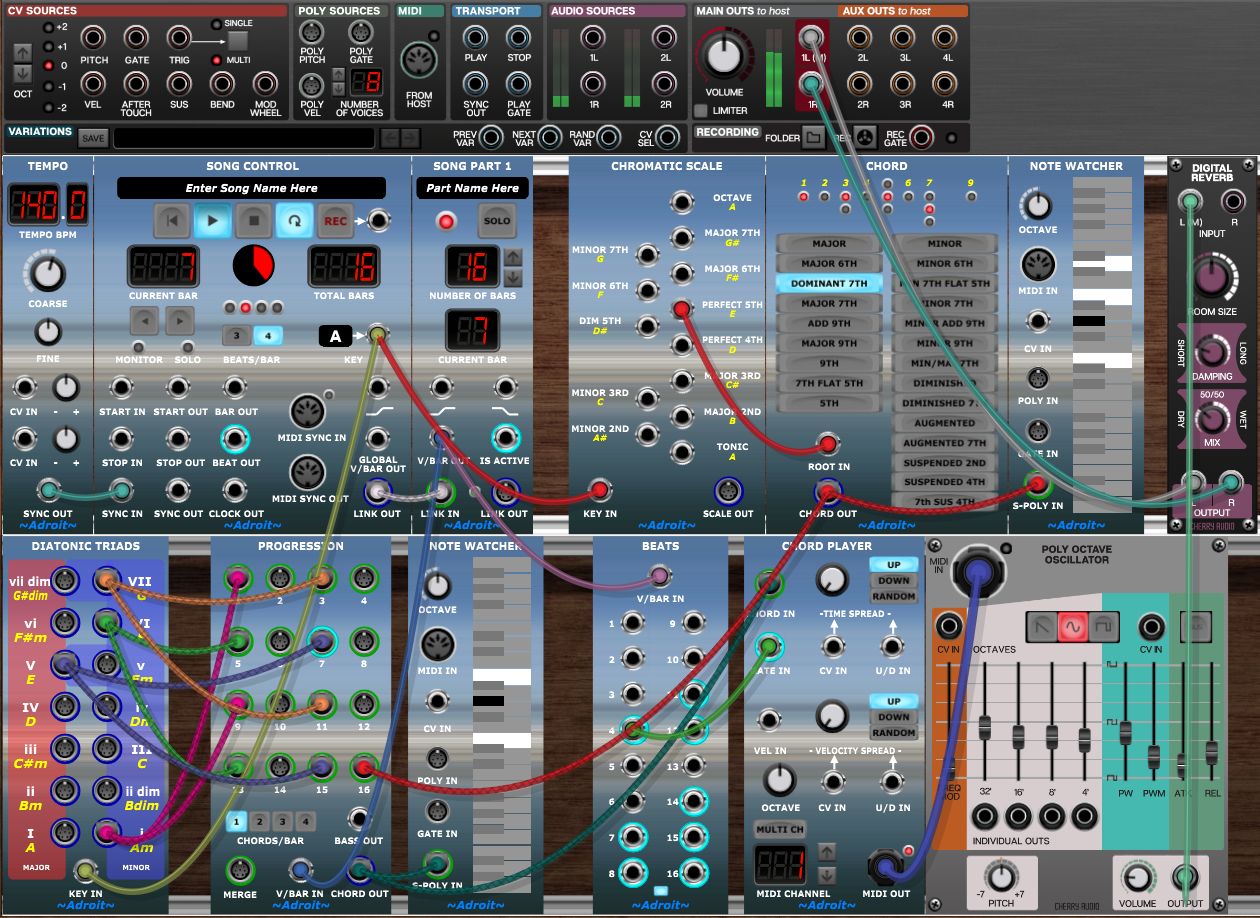Click the play button in Song Control
Screen dimensions: 1260x918
pyautogui.click(x=213, y=220)
